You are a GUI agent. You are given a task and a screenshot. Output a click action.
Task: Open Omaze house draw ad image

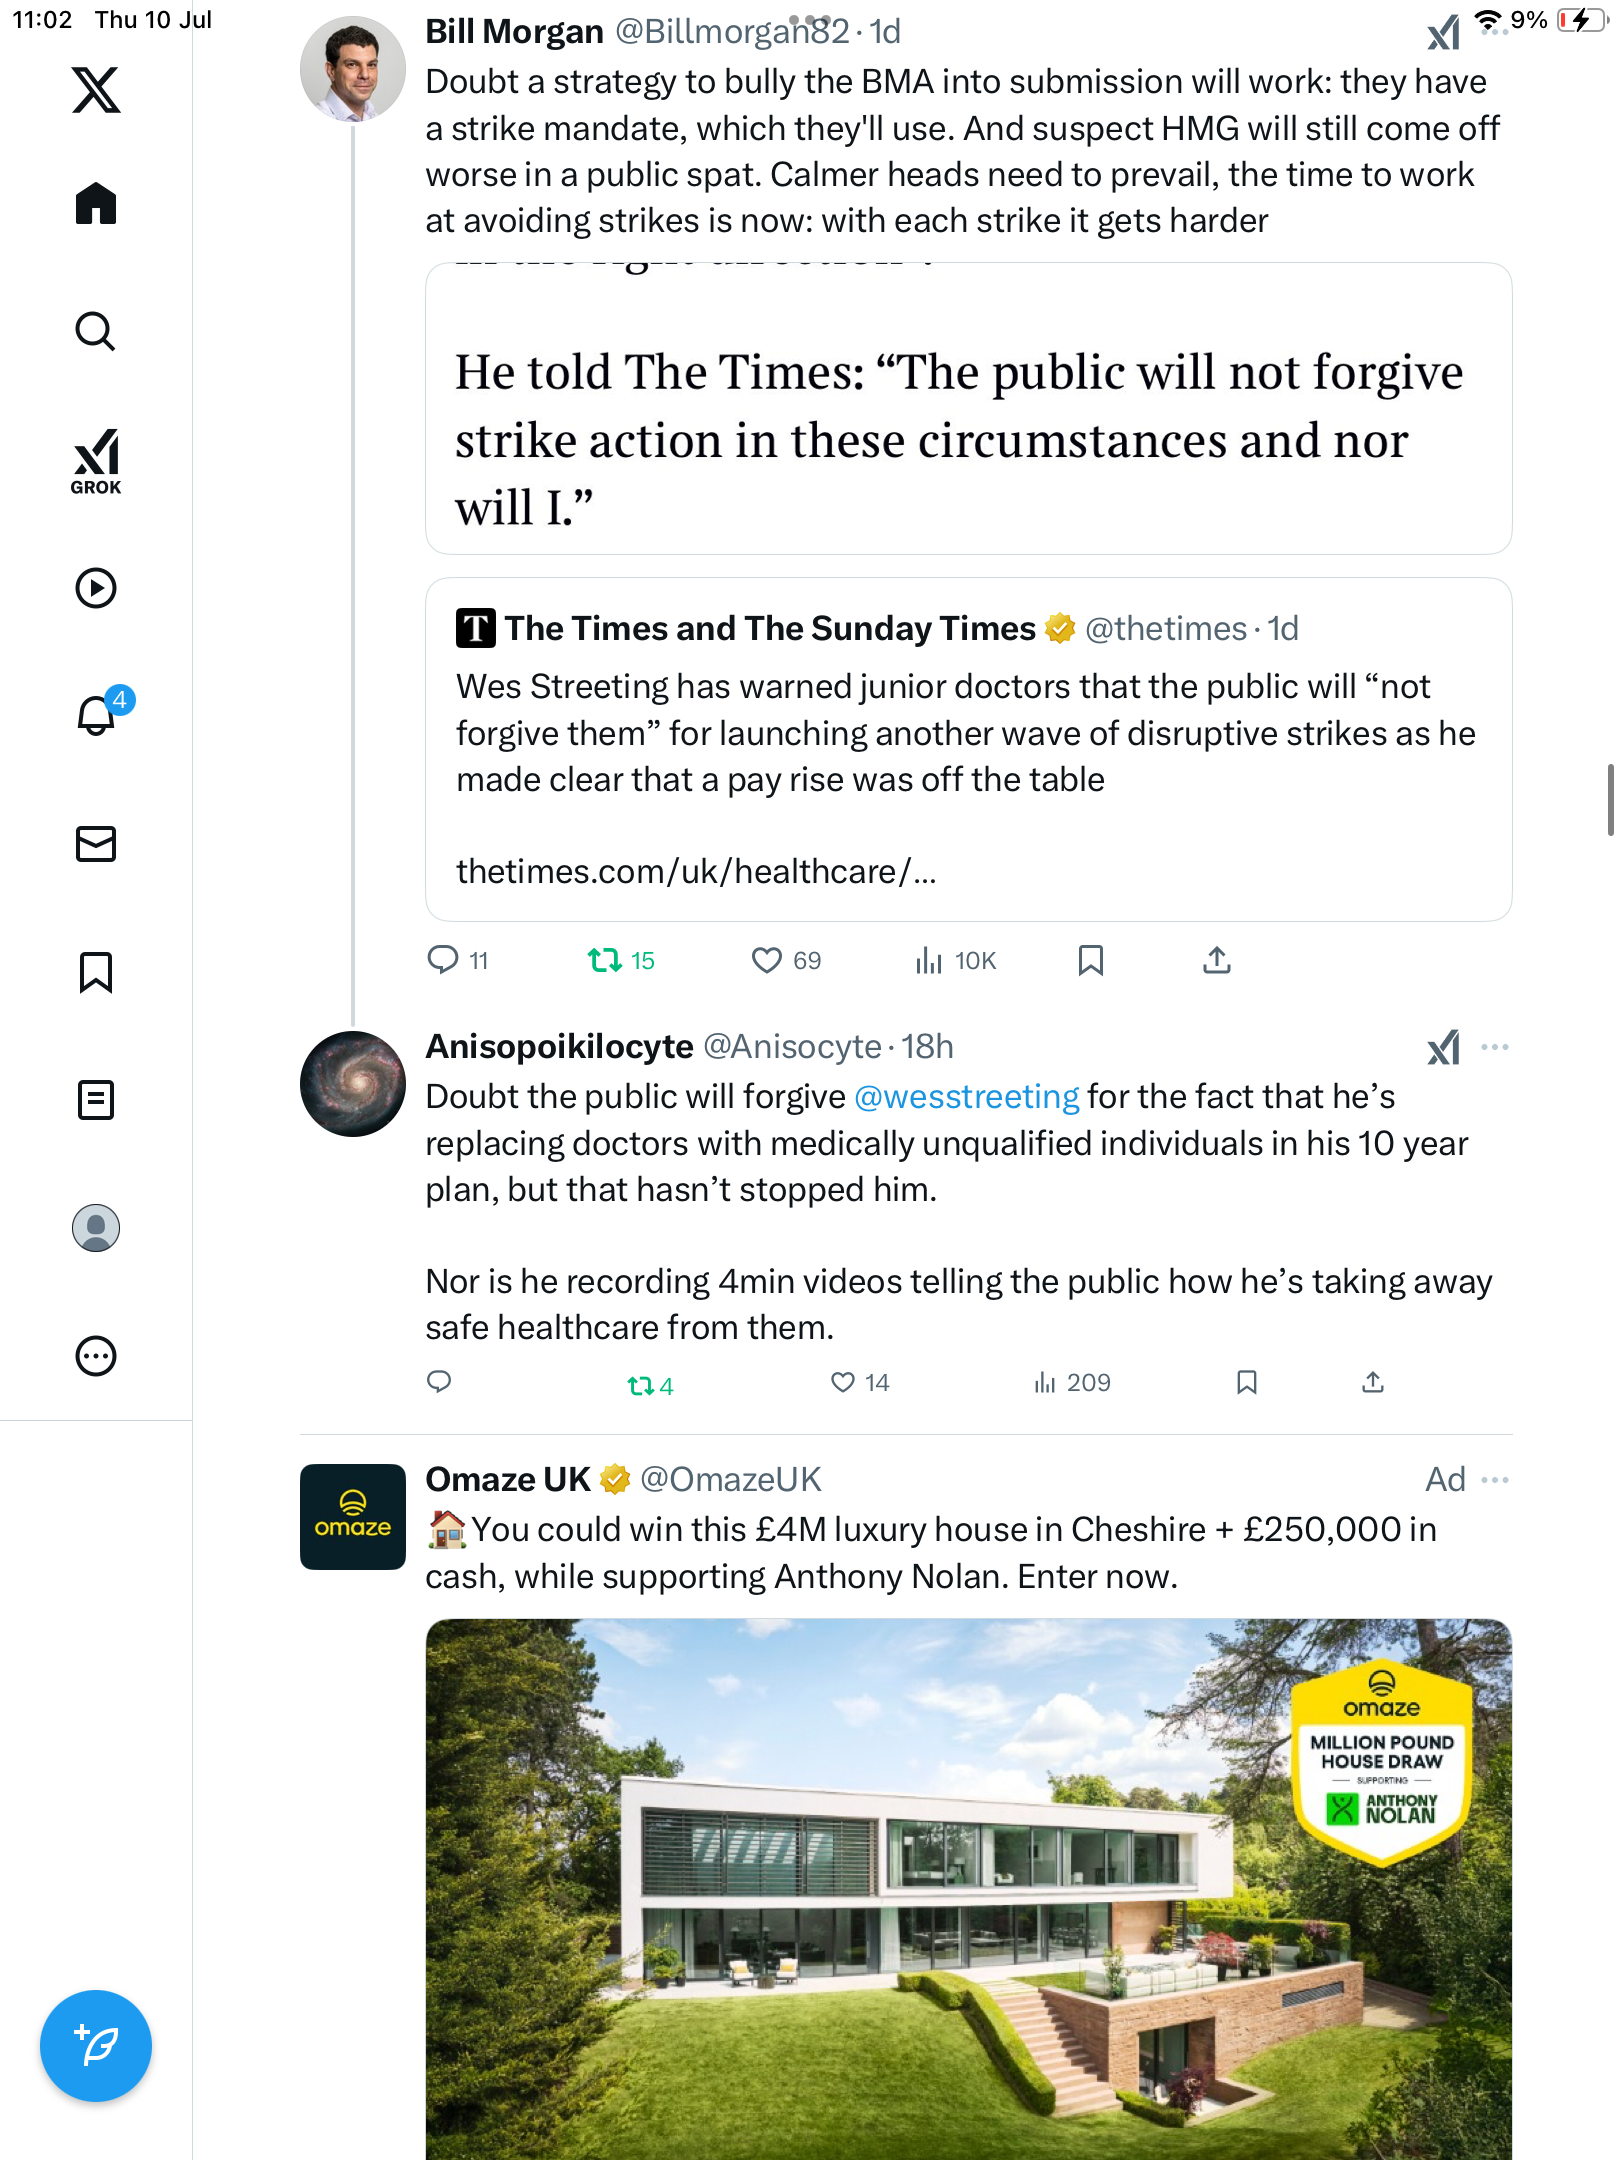(968, 1888)
